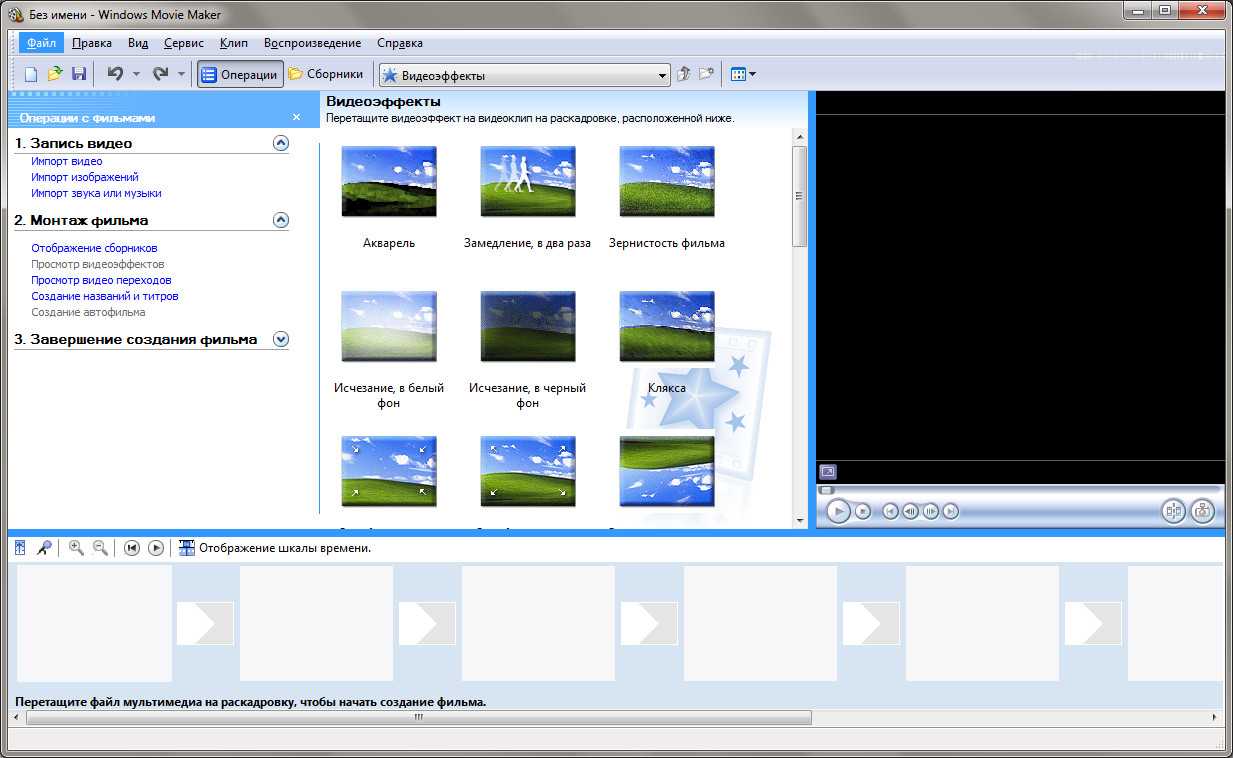Expand the Завершение создания фильма section
Image resolution: width=1233 pixels, height=758 pixels.
(281, 339)
